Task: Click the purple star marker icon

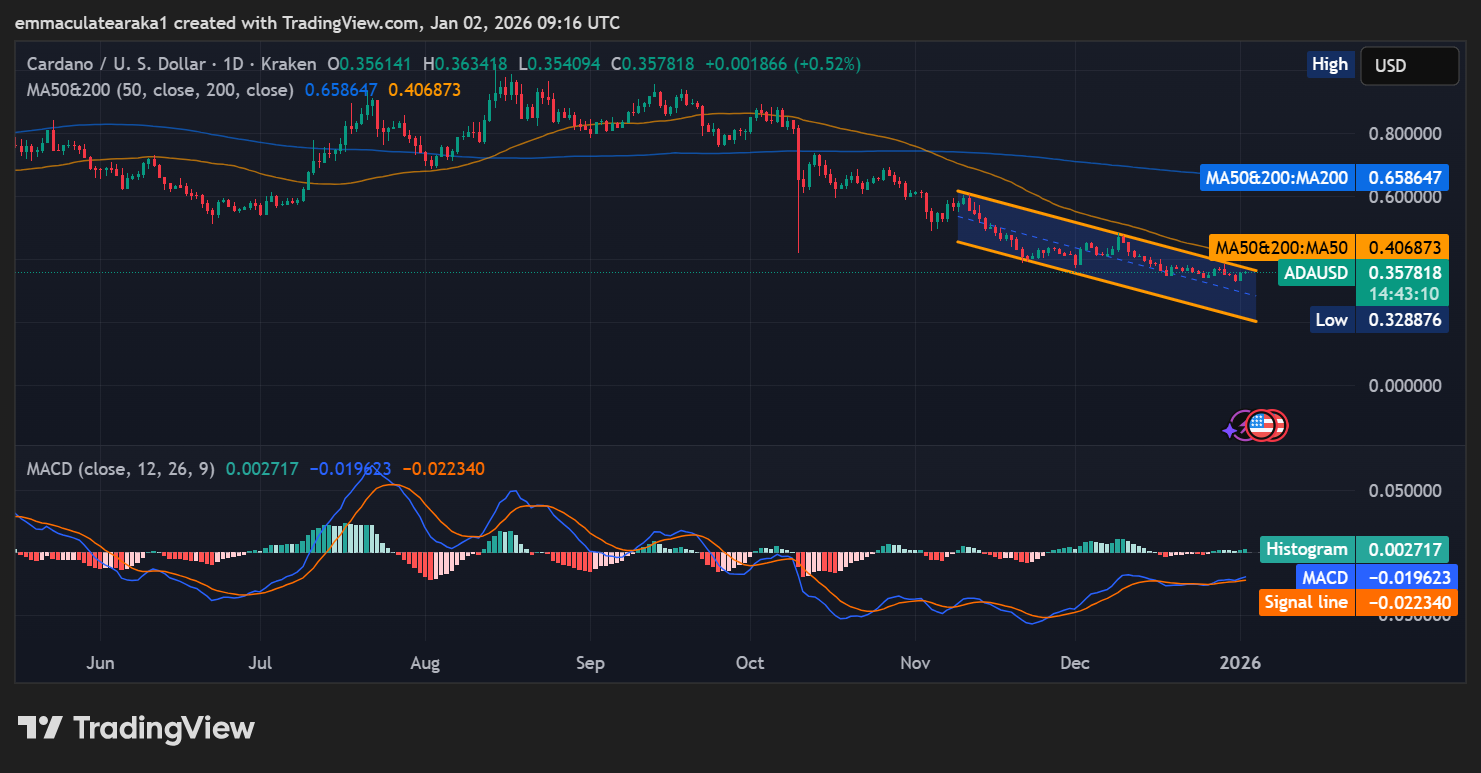Action: click(1229, 430)
